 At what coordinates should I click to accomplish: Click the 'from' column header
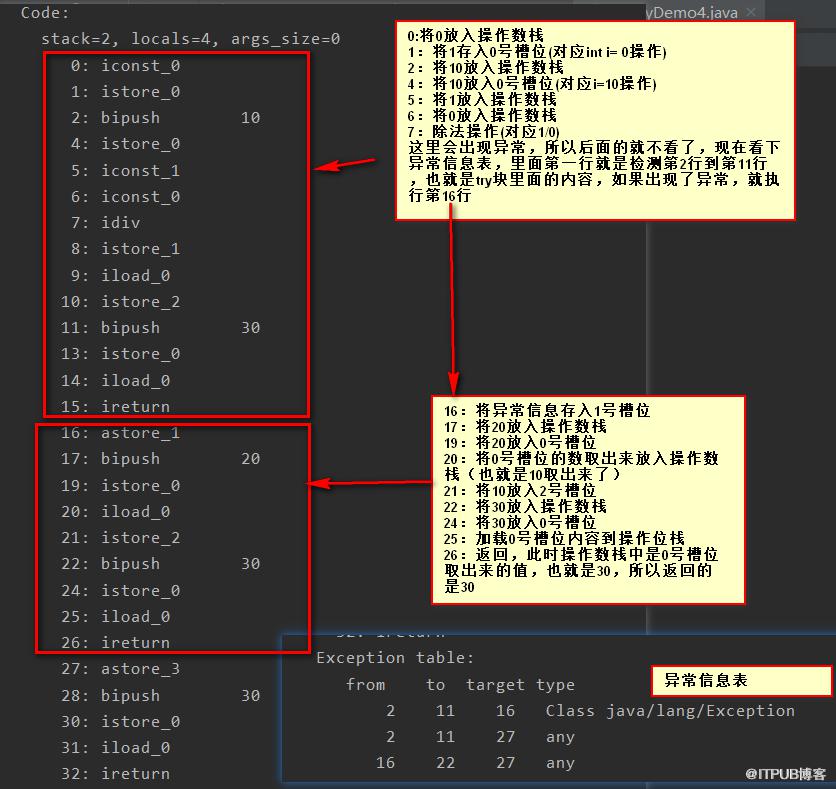click(x=366, y=685)
